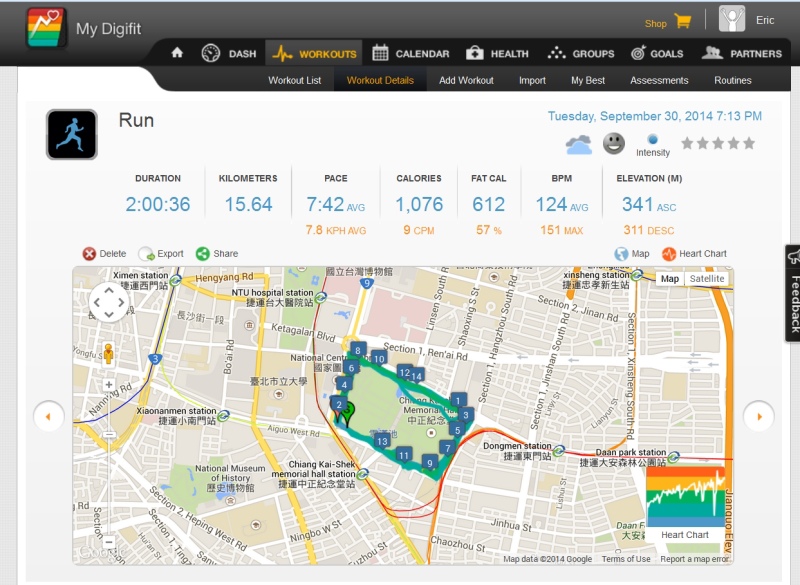Open the Dash gauge icon

click(x=210, y=53)
